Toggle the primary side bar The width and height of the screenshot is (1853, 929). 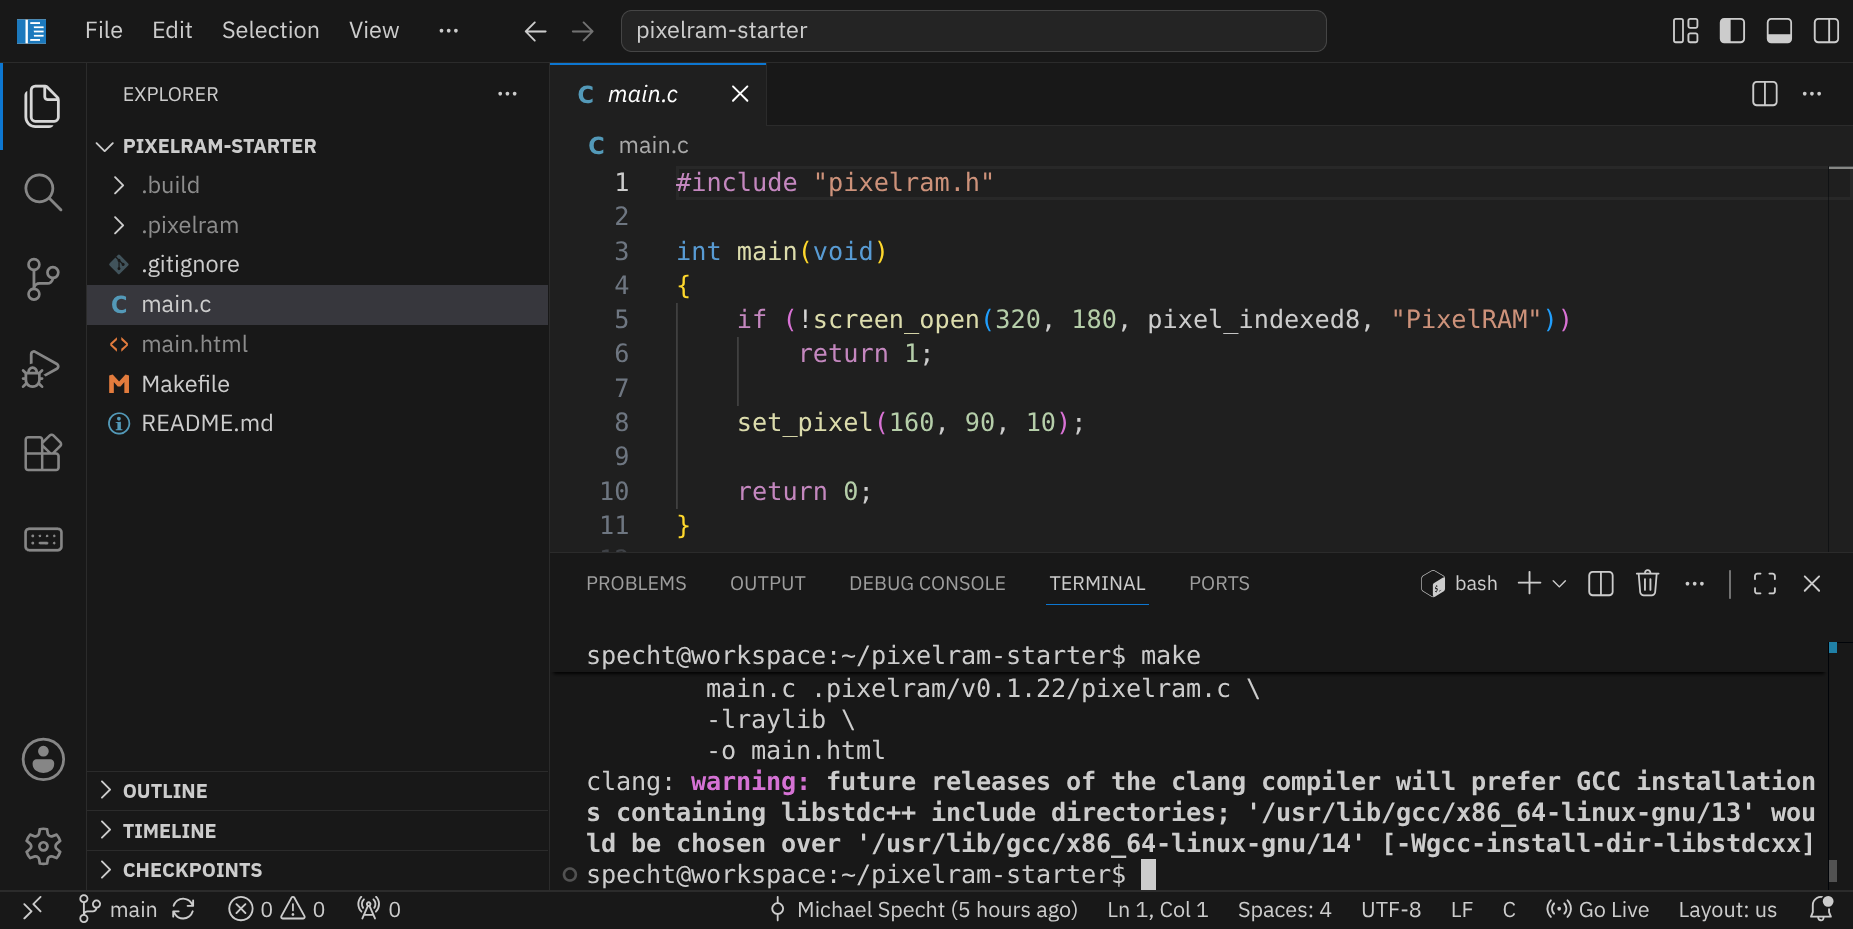point(1732,31)
